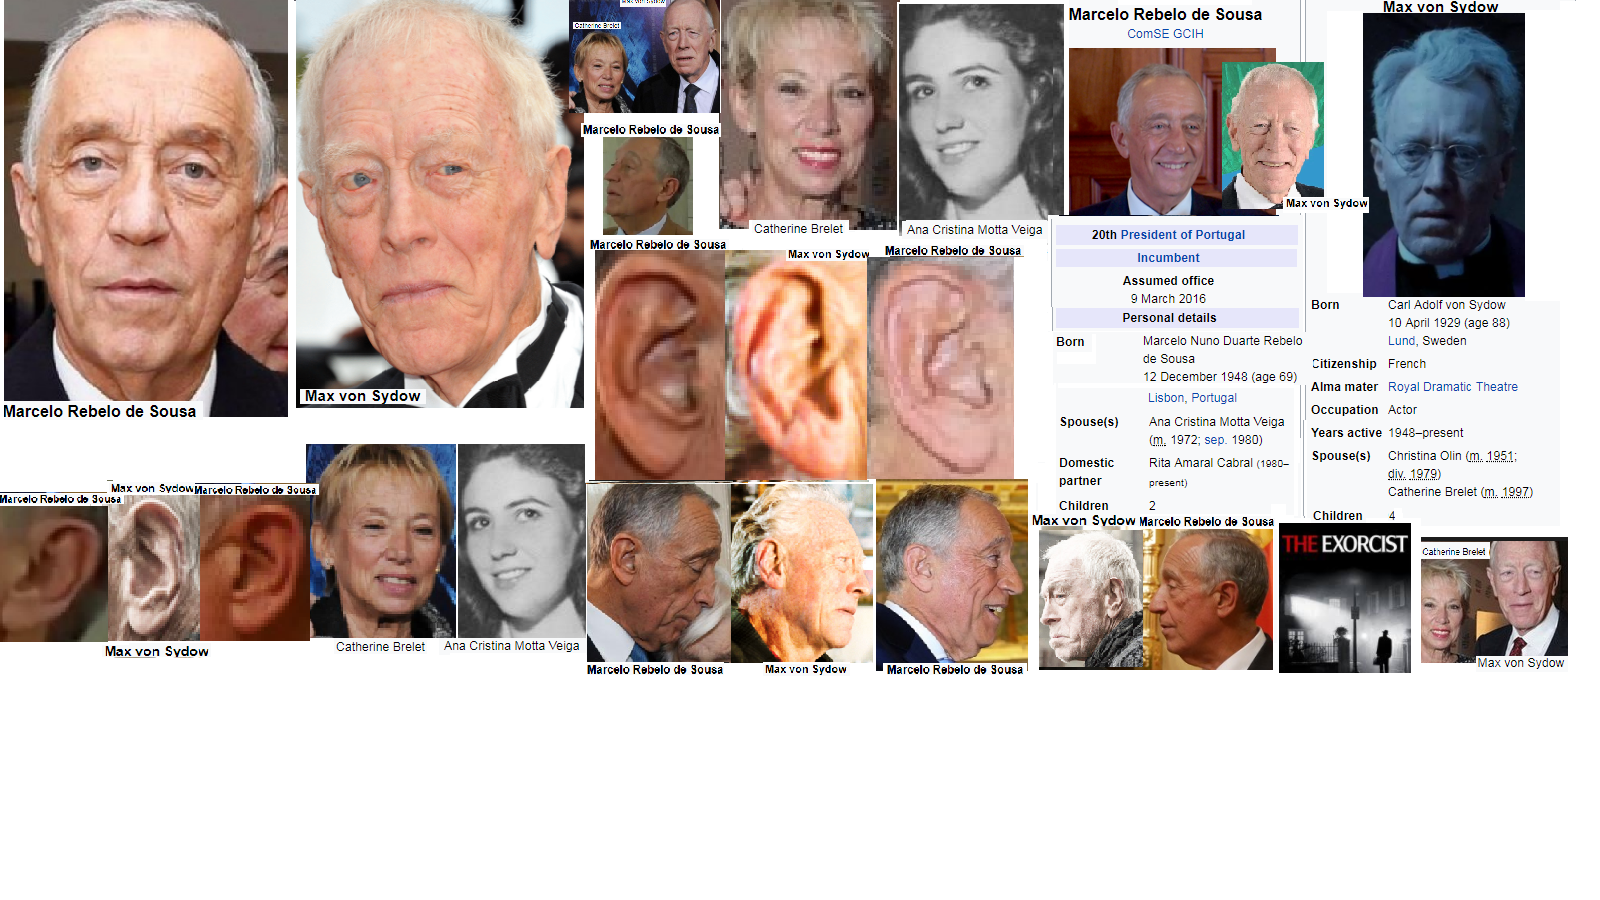Select the "Personal details" section header
The width and height of the screenshot is (1600, 900).
click(x=1169, y=318)
